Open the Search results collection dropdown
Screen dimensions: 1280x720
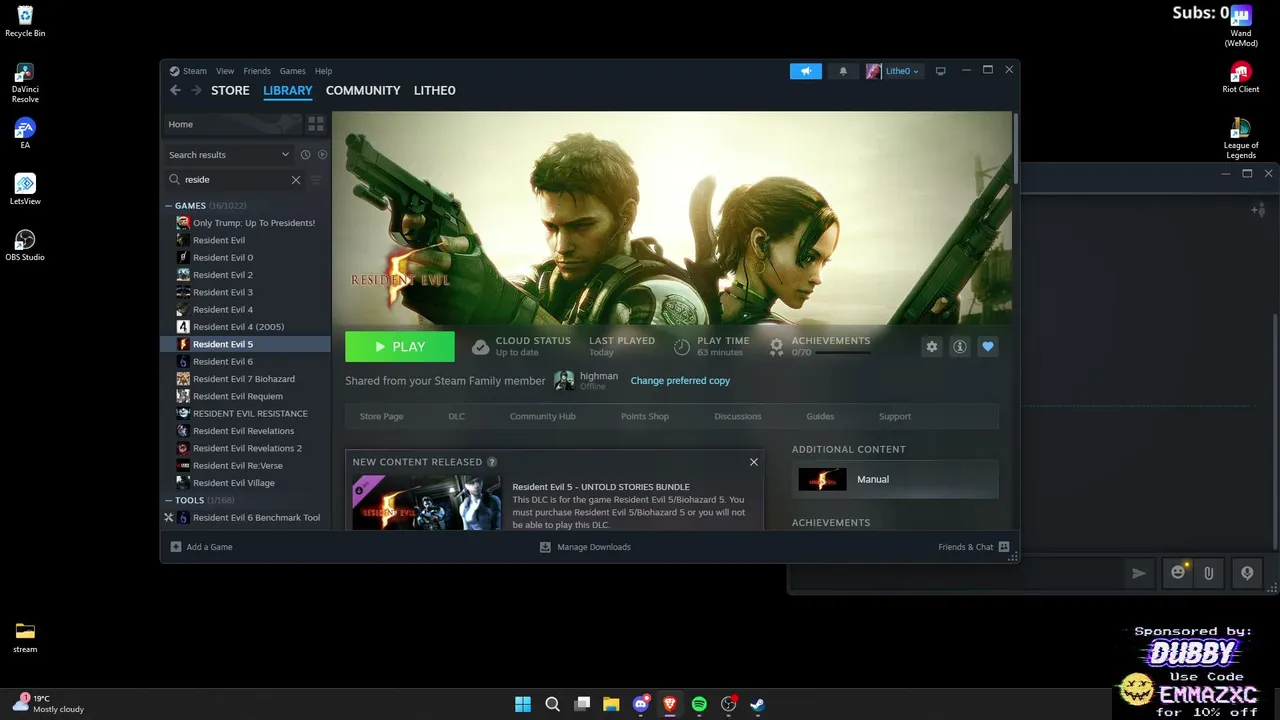tap(229, 155)
